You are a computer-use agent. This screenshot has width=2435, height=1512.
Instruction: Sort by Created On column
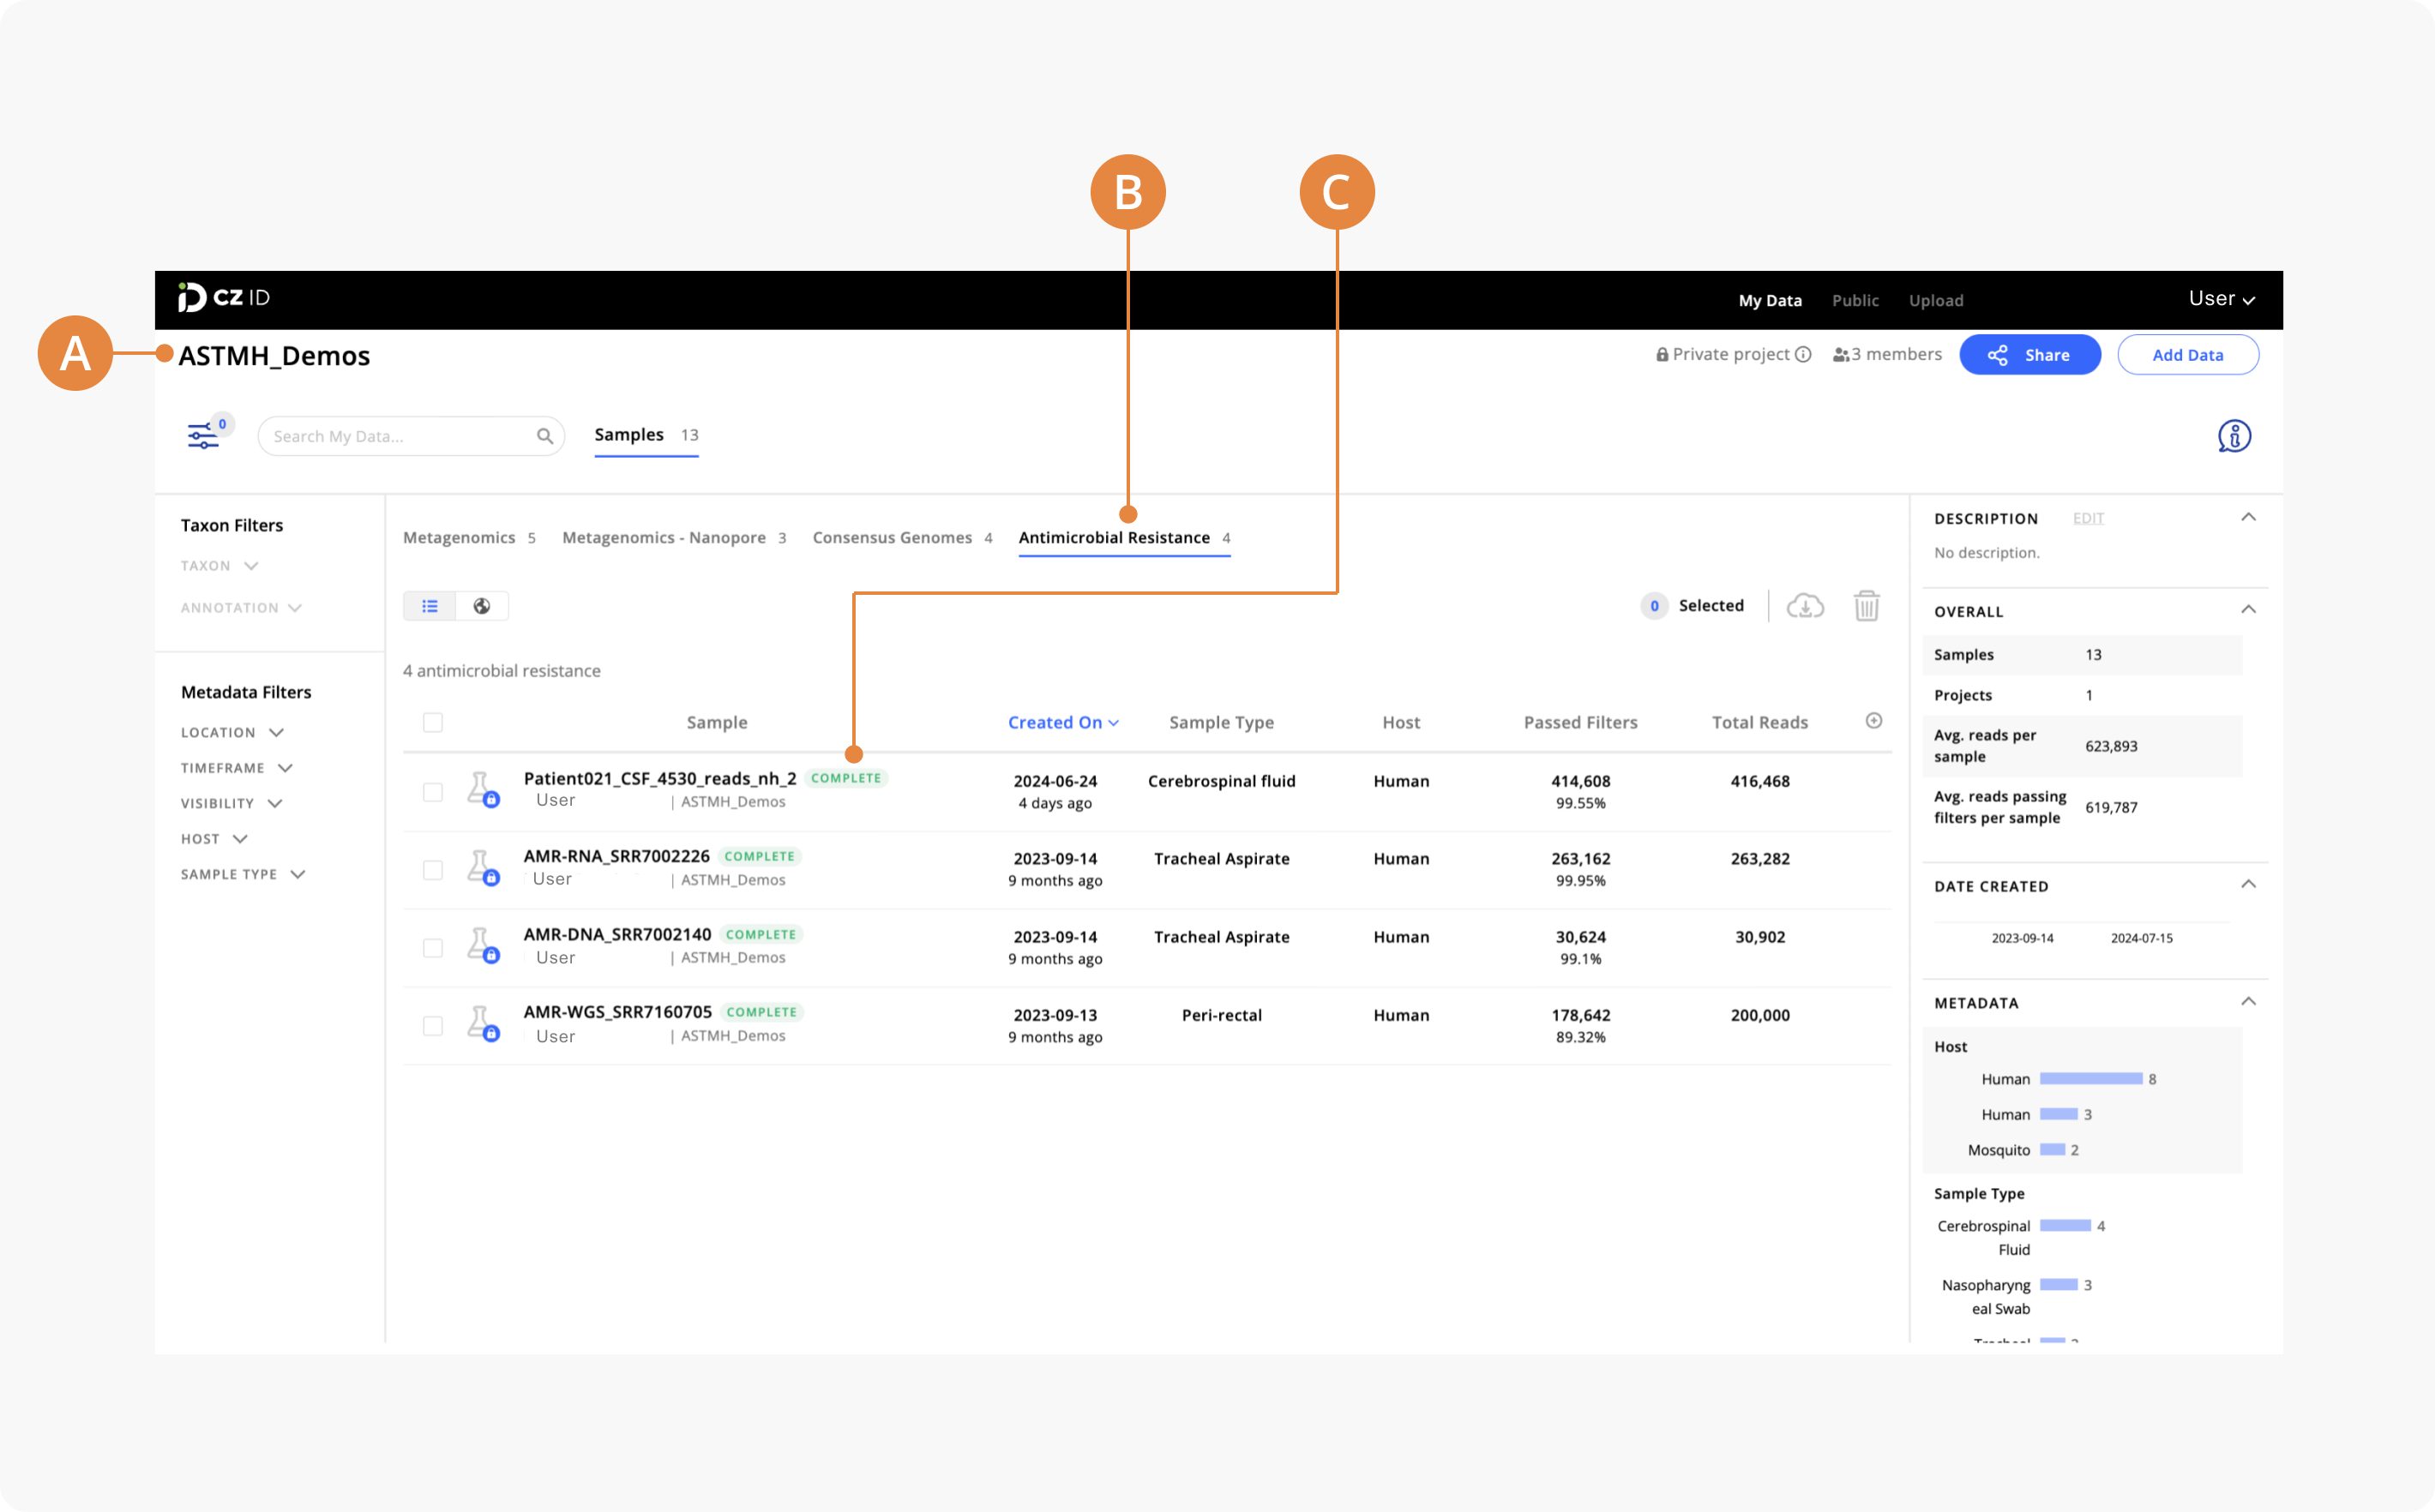pos(1063,722)
